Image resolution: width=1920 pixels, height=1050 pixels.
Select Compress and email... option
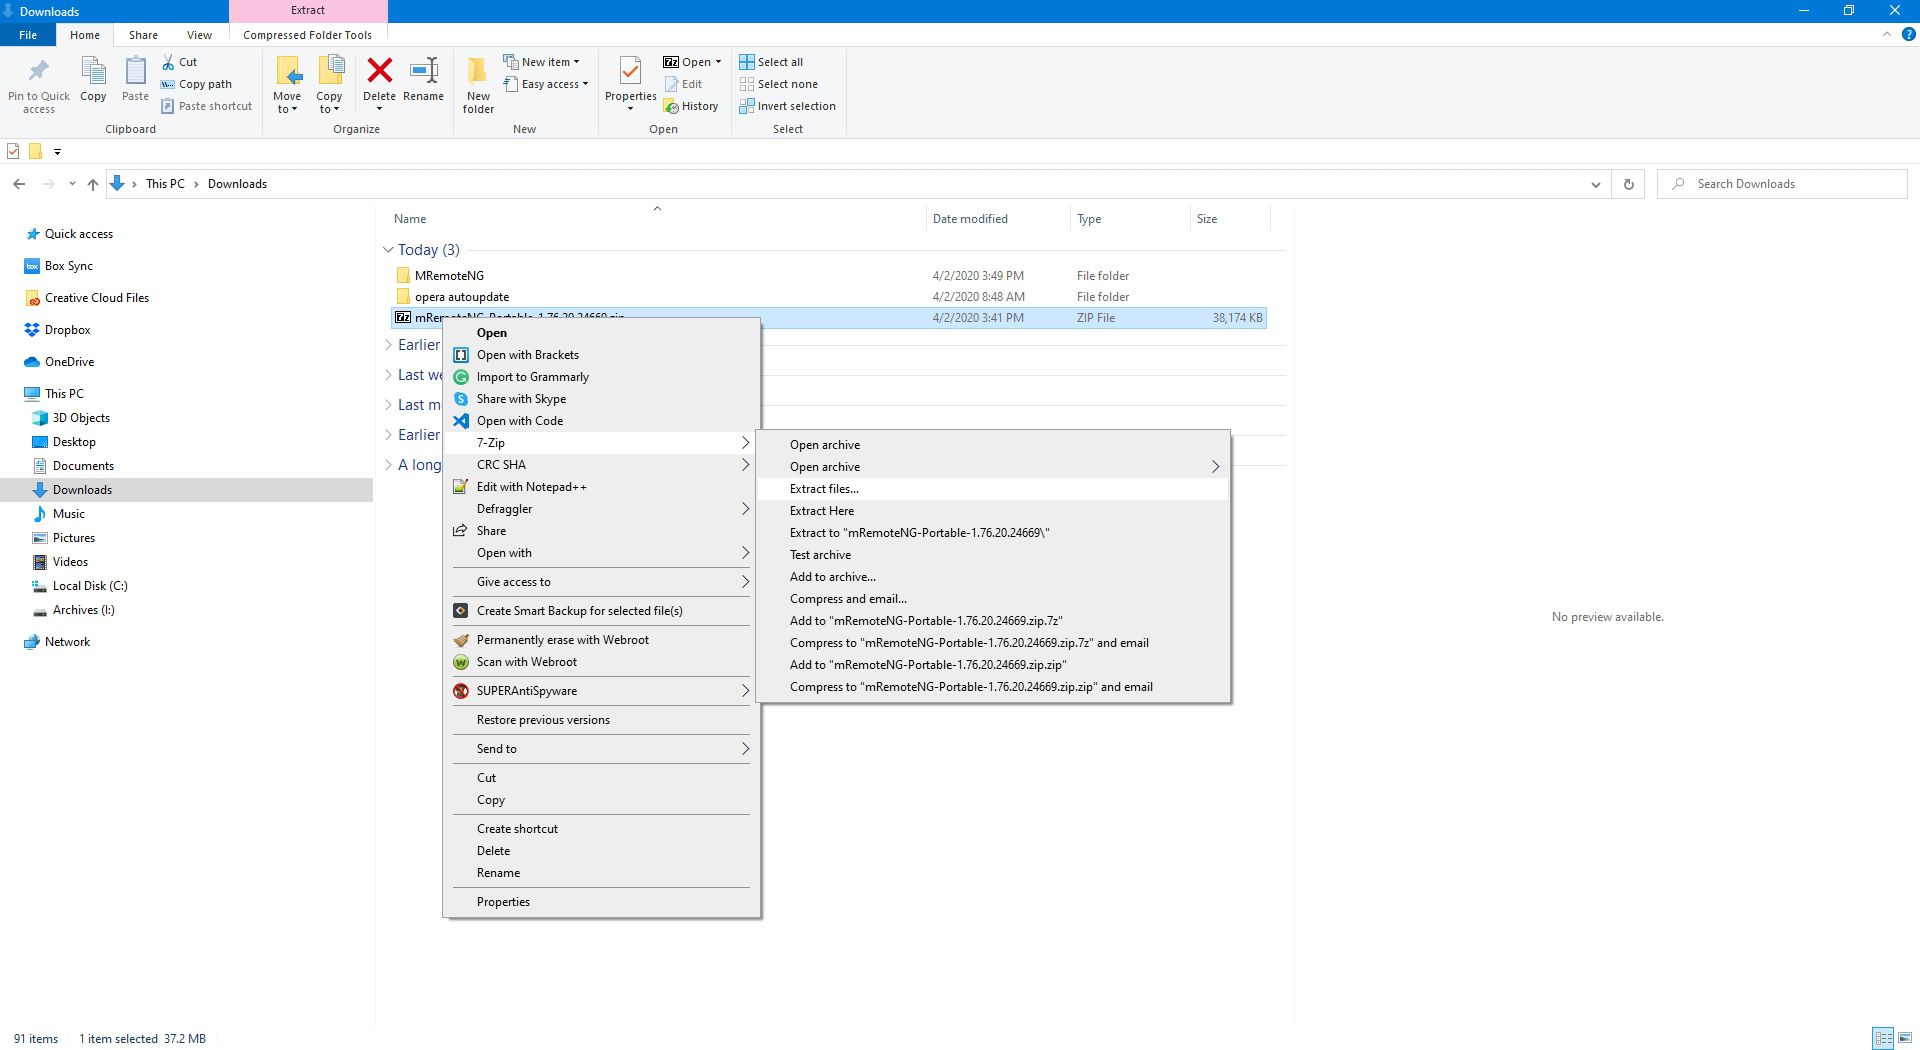pyautogui.click(x=992, y=599)
